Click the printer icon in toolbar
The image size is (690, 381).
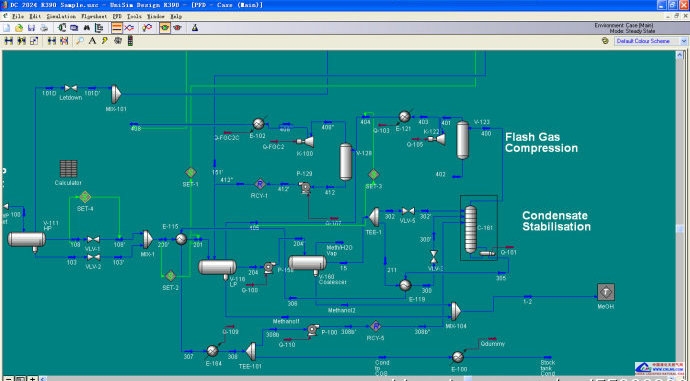[44, 28]
